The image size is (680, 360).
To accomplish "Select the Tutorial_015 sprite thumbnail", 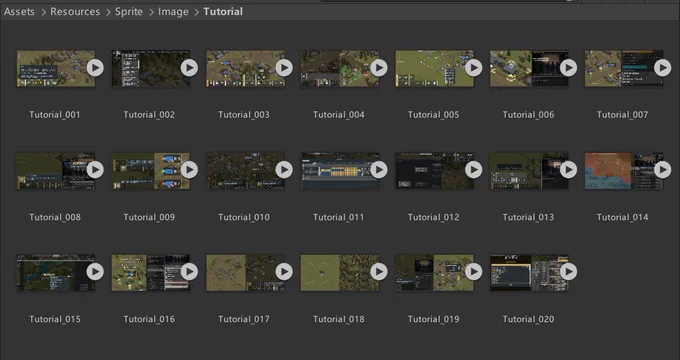I will point(56,272).
